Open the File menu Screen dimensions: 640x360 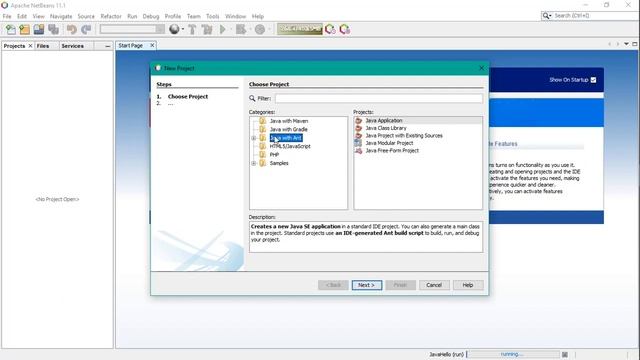point(7,16)
